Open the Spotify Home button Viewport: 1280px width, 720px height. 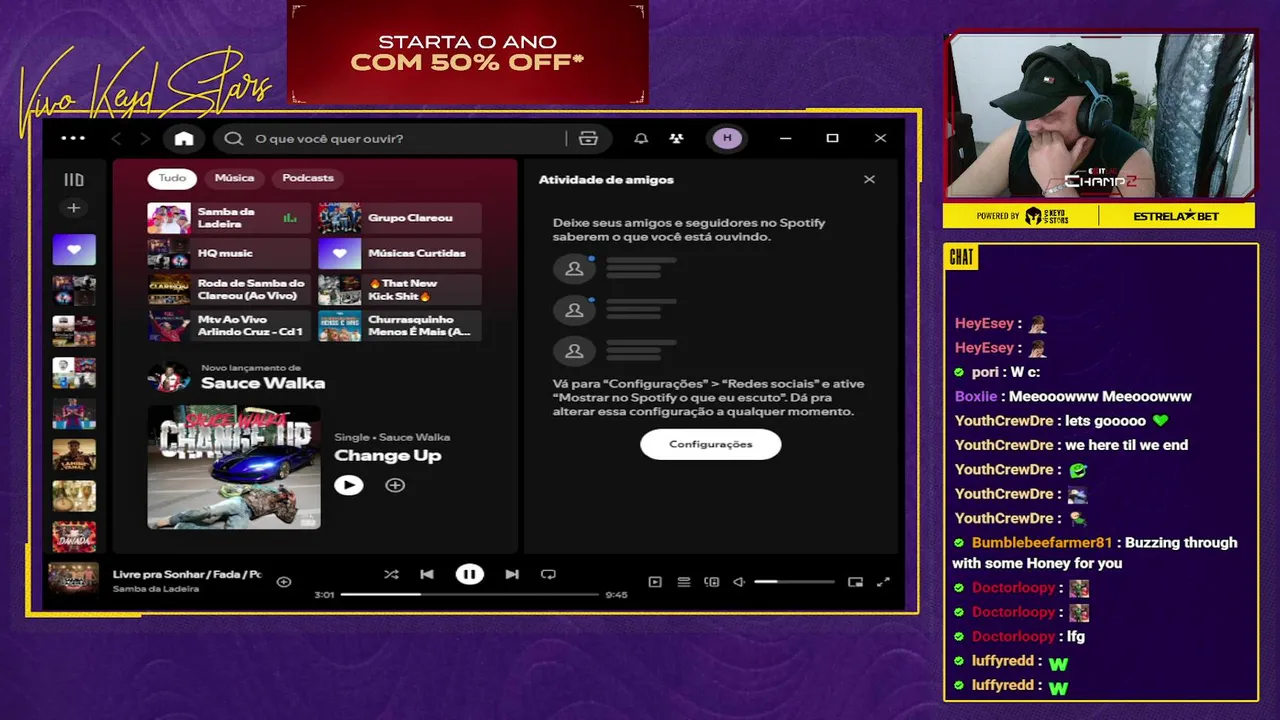(x=184, y=139)
